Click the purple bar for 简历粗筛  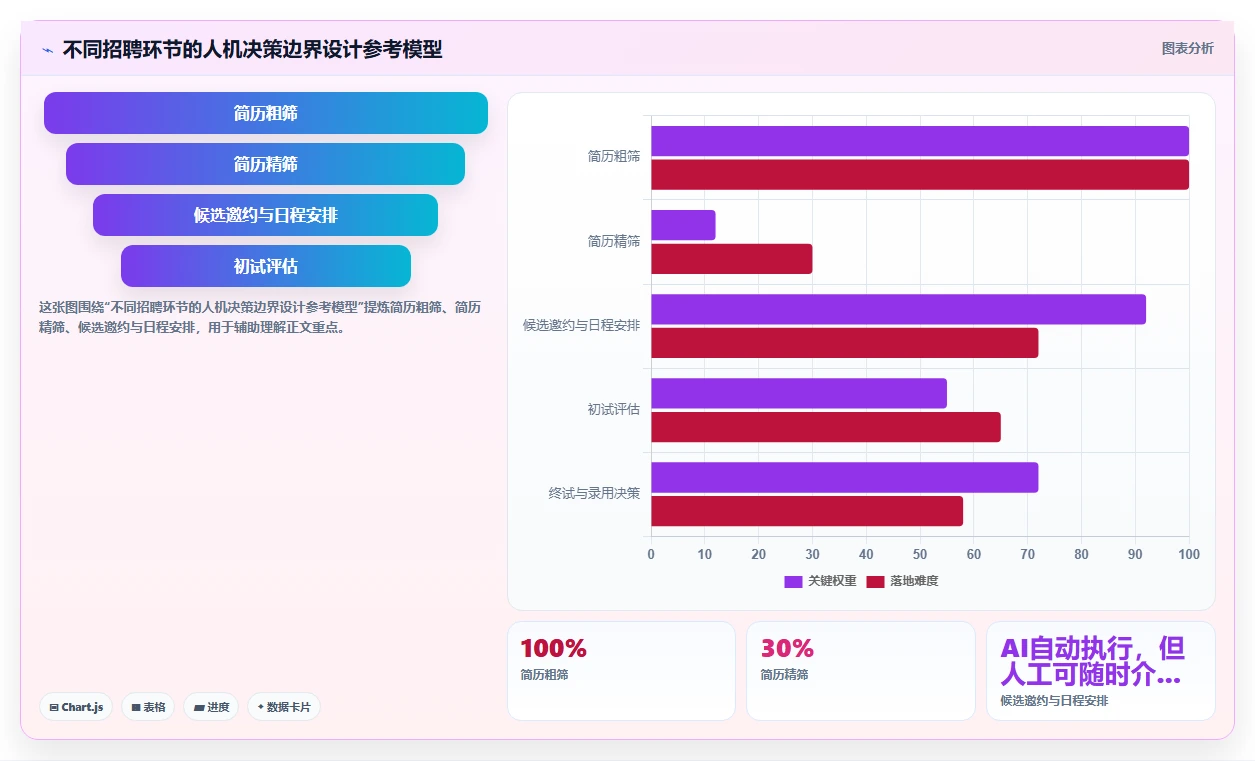pyautogui.click(x=920, y=141)
